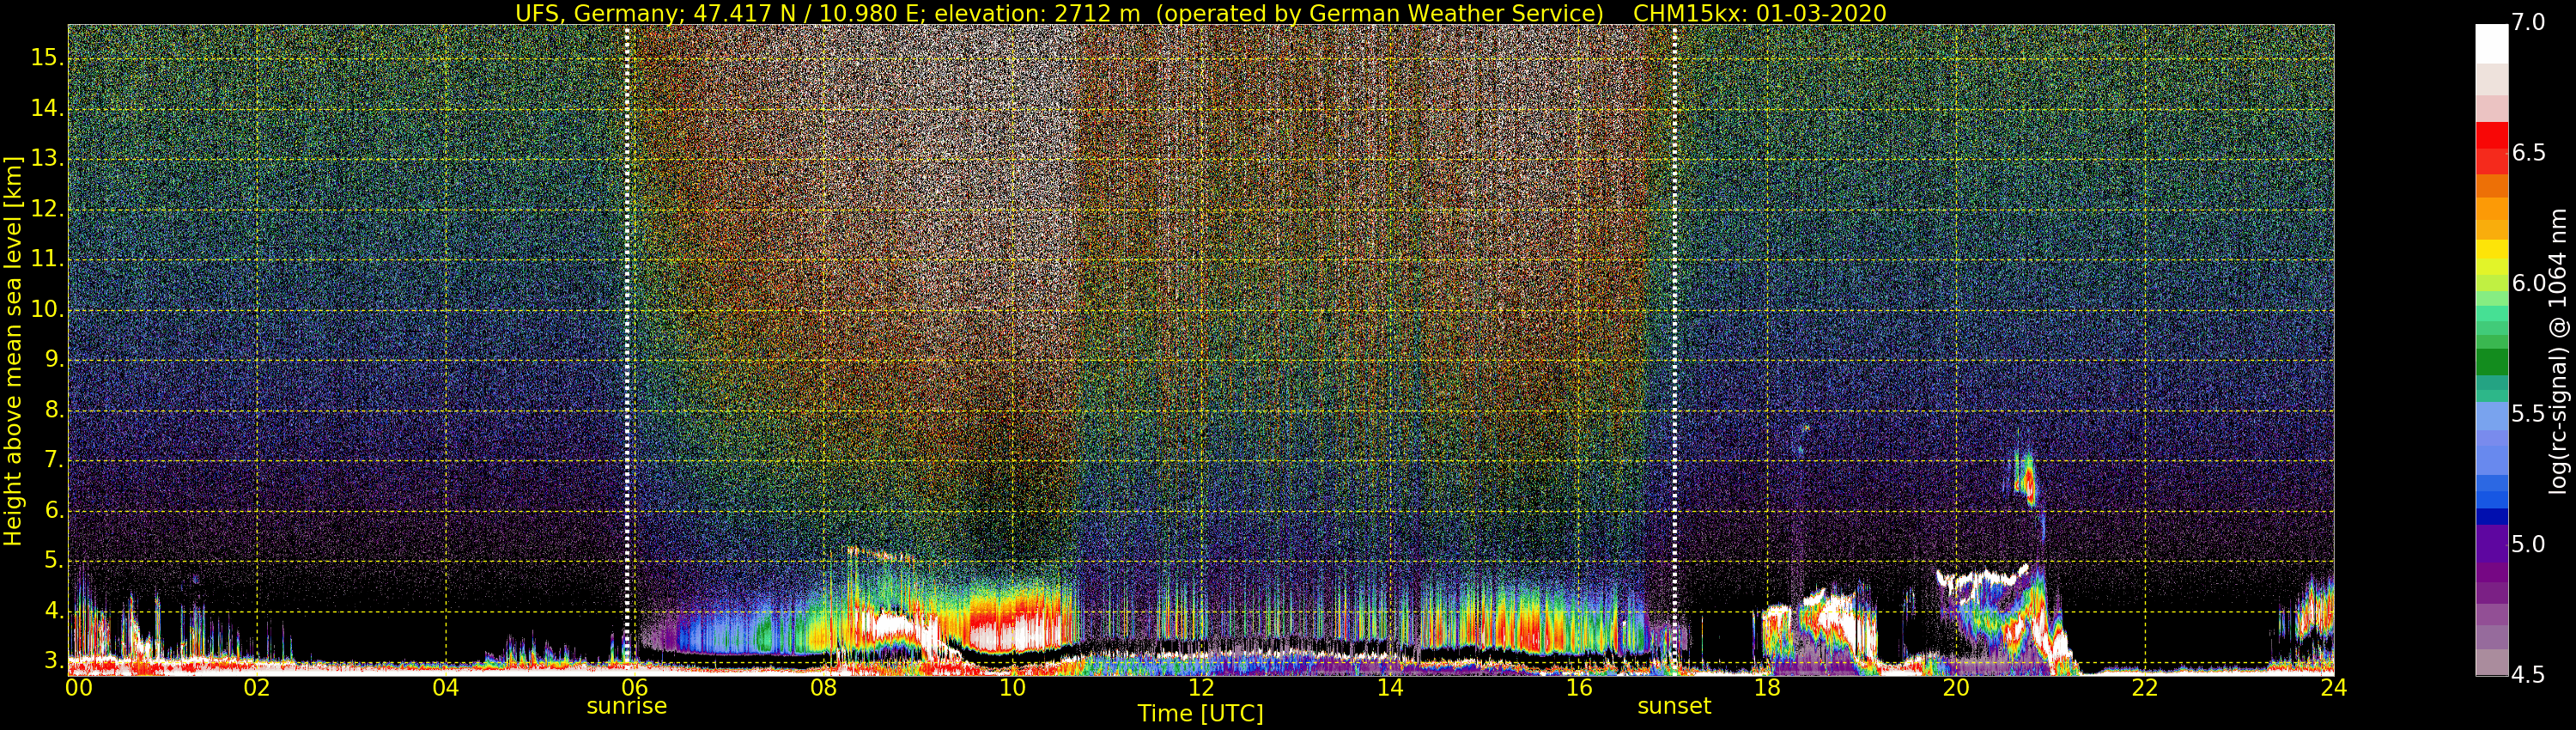This screenshot has width=2576, height=730.
Task: Click the height axis tick "15."
Action: pos(47,58)
